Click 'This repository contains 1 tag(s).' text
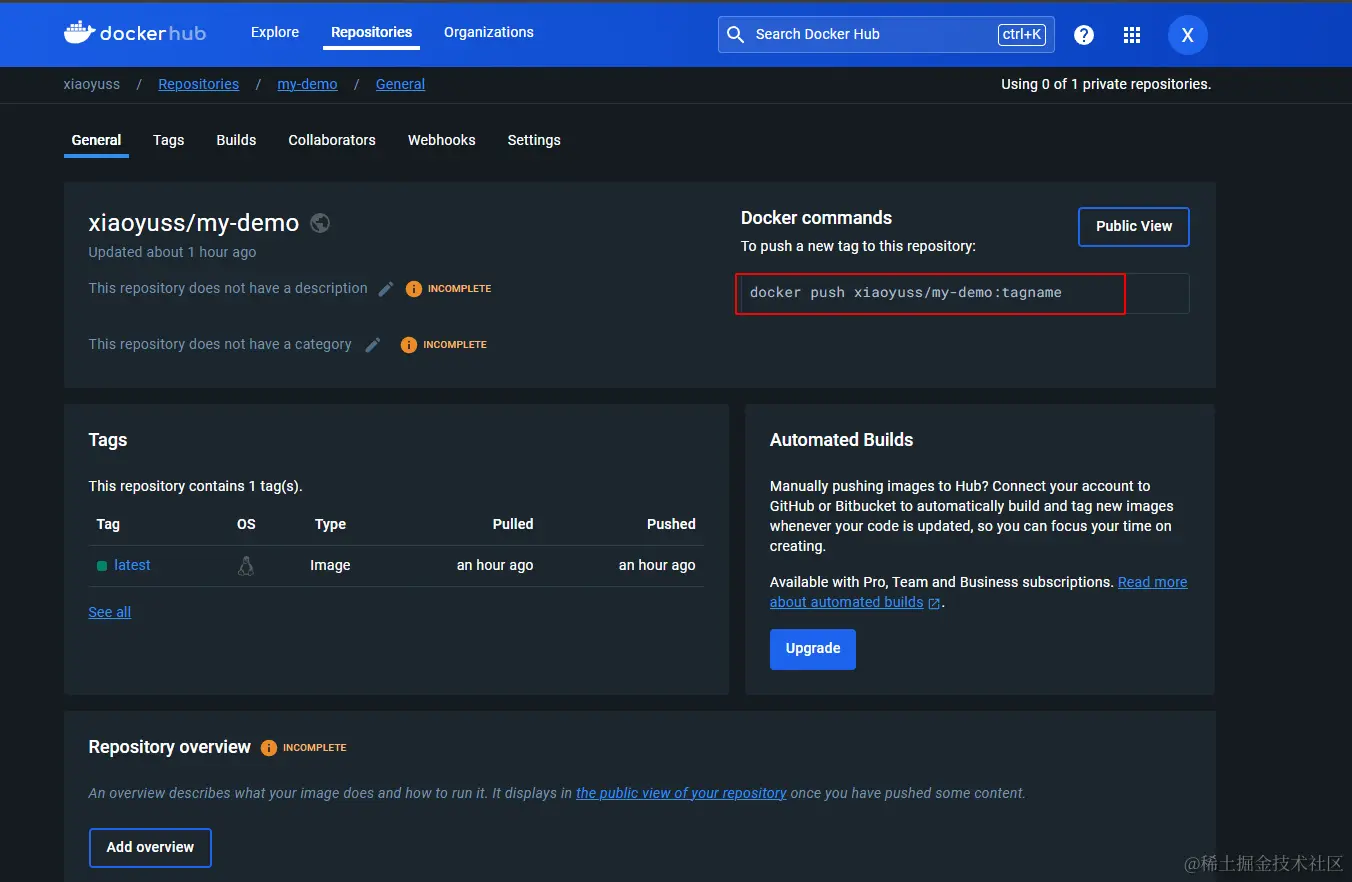The image size is (1352, 882). [195, 487]
